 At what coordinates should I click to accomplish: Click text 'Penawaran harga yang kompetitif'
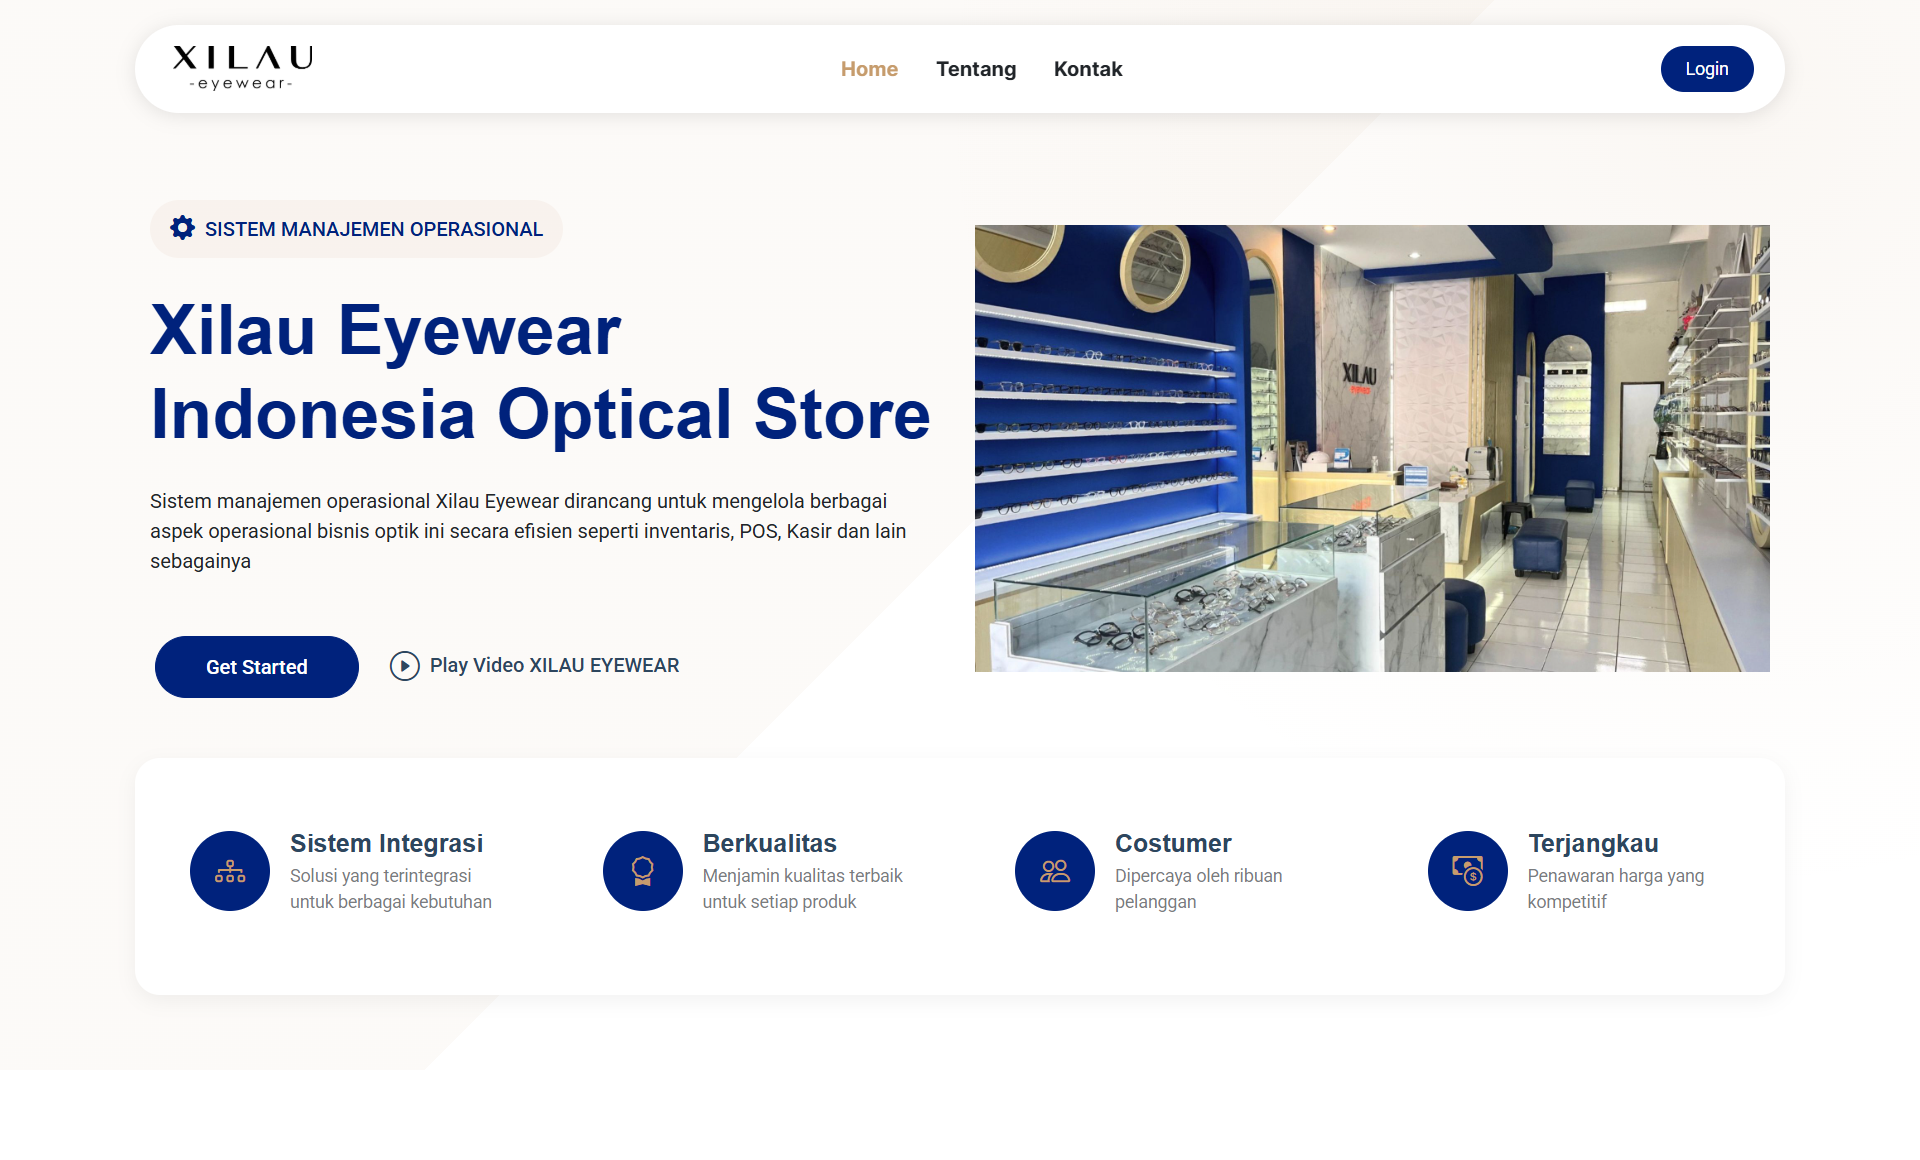1616,888
